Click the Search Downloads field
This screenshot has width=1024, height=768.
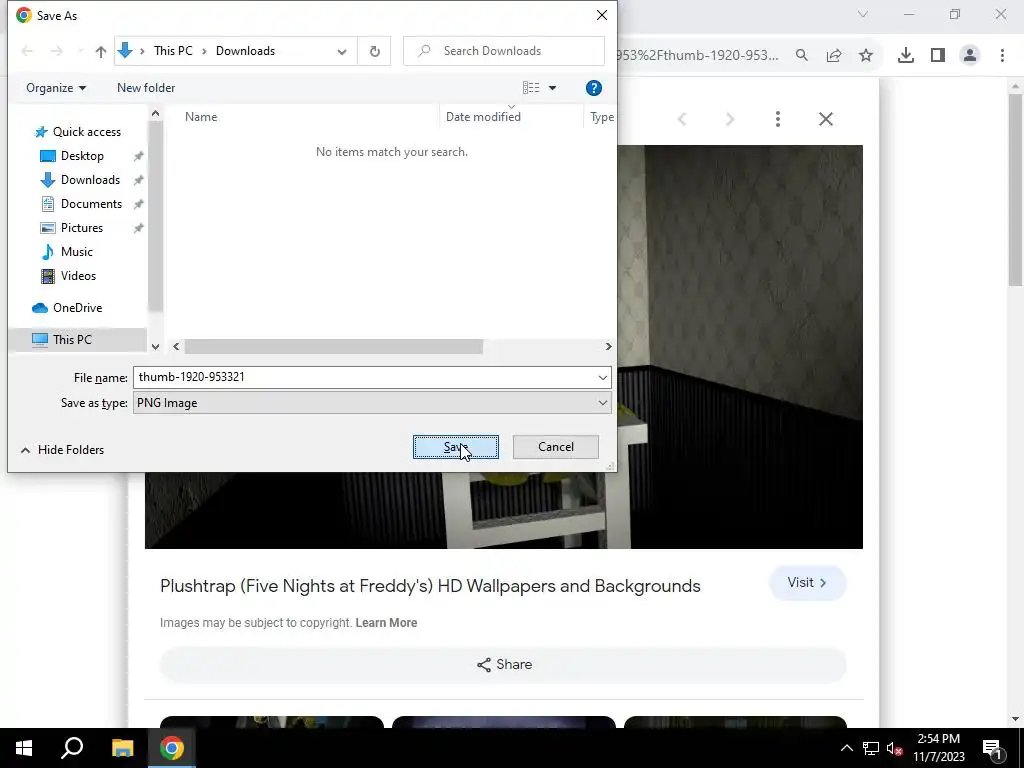coord(504,51)
